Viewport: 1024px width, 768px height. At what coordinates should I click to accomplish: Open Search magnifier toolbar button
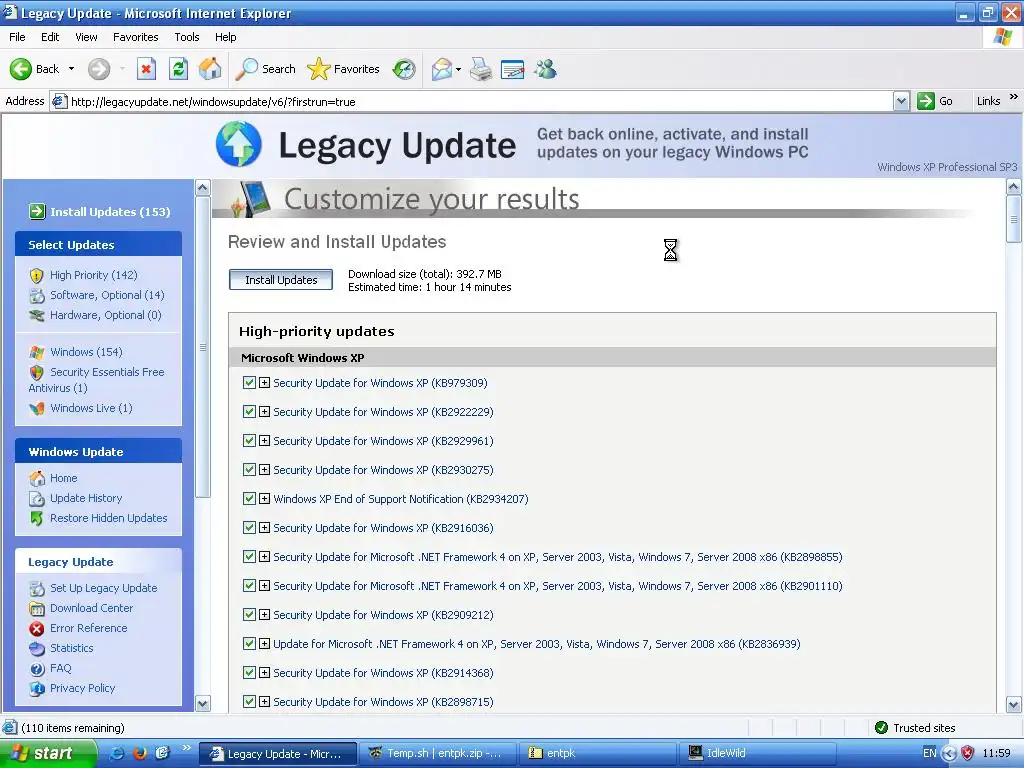click(265, 69)
